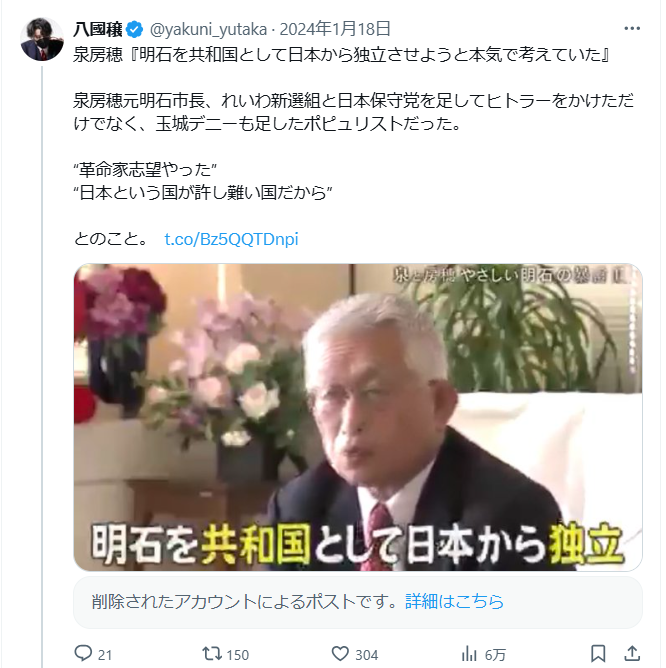Open 八國穣's profile avatar picture

pos(42,39)
